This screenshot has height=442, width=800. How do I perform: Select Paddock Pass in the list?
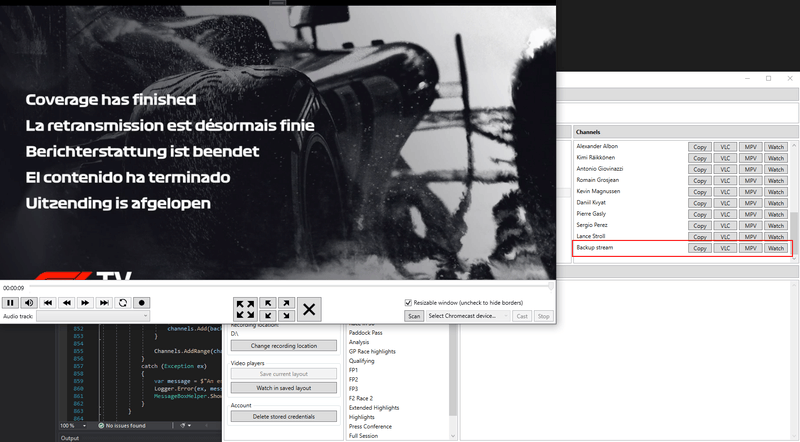(365, 333)
